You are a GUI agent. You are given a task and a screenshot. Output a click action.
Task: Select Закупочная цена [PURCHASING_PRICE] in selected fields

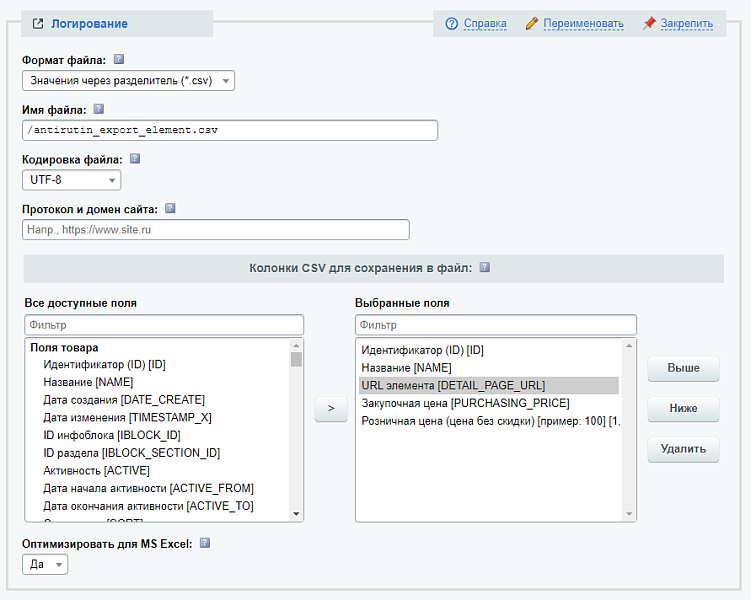tap(465, 403)
